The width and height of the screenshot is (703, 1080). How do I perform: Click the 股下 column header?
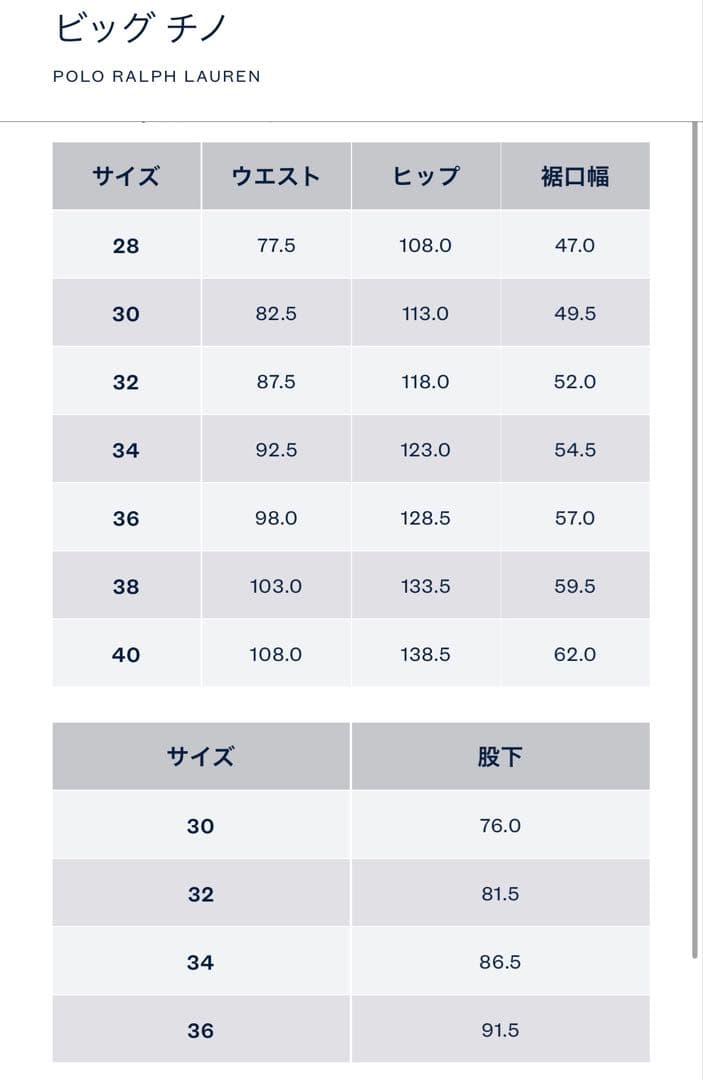point(500,757)
